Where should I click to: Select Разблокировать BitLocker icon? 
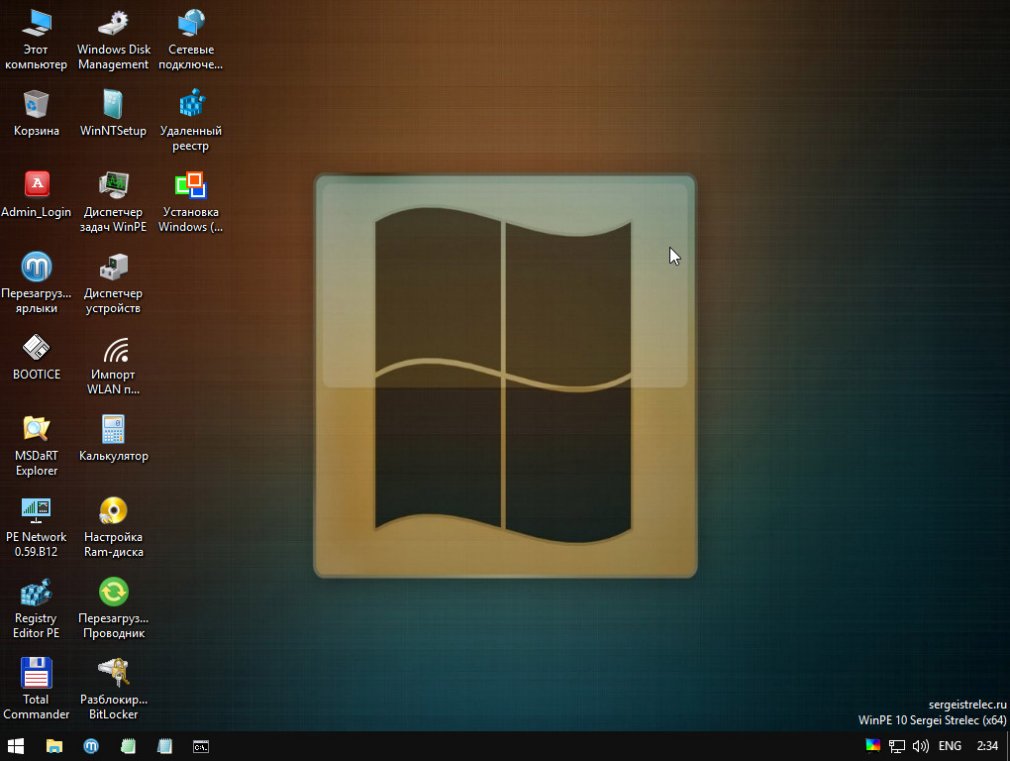(113, 689)
